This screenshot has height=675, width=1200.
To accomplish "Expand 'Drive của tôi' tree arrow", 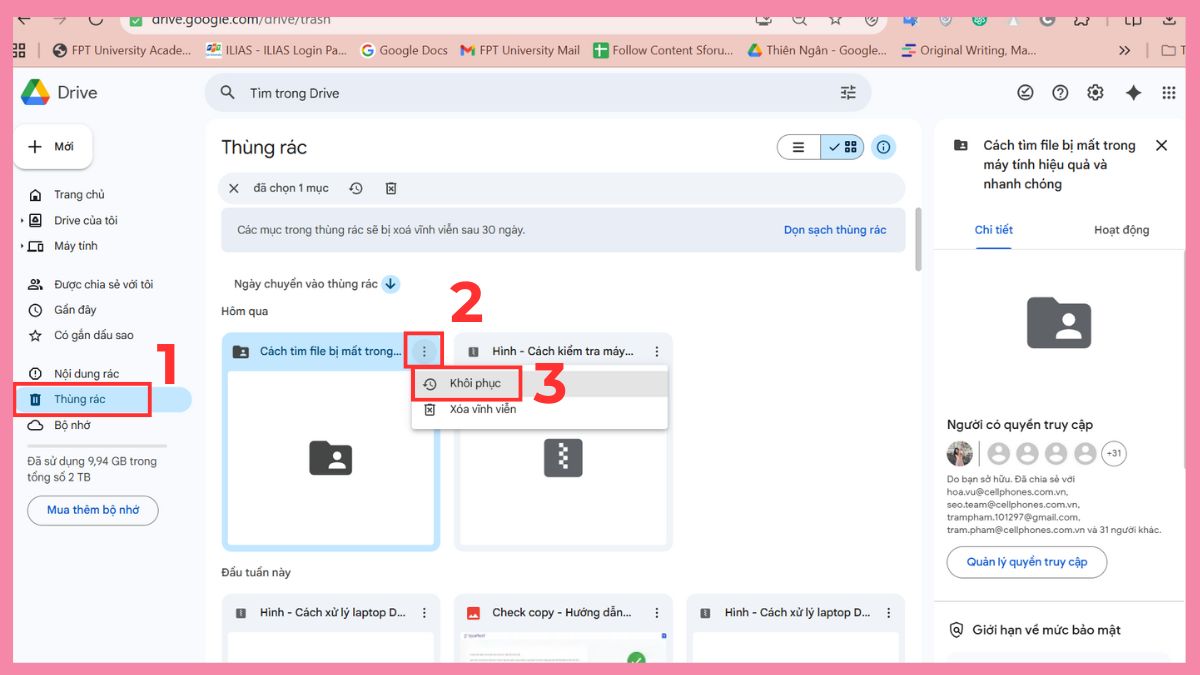I will point(22,220).
